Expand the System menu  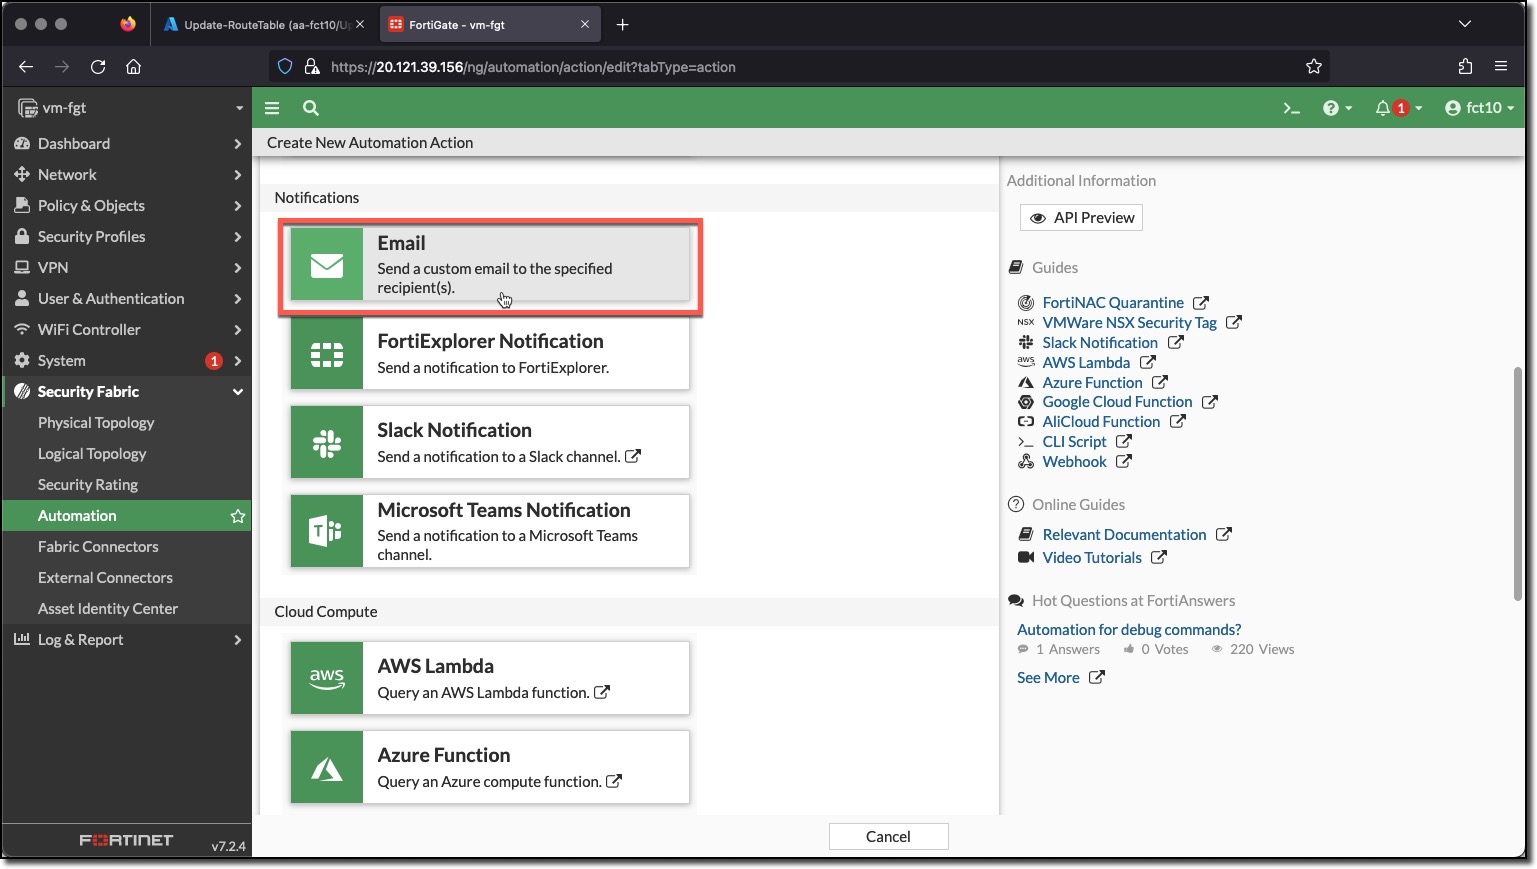click(127, 361)
